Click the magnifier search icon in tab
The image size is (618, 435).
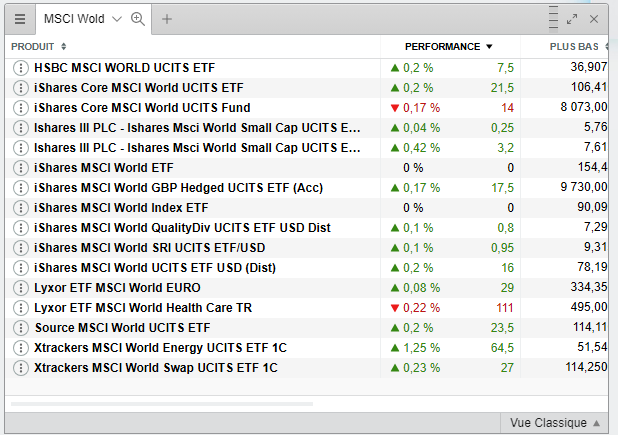click(138, 19)
